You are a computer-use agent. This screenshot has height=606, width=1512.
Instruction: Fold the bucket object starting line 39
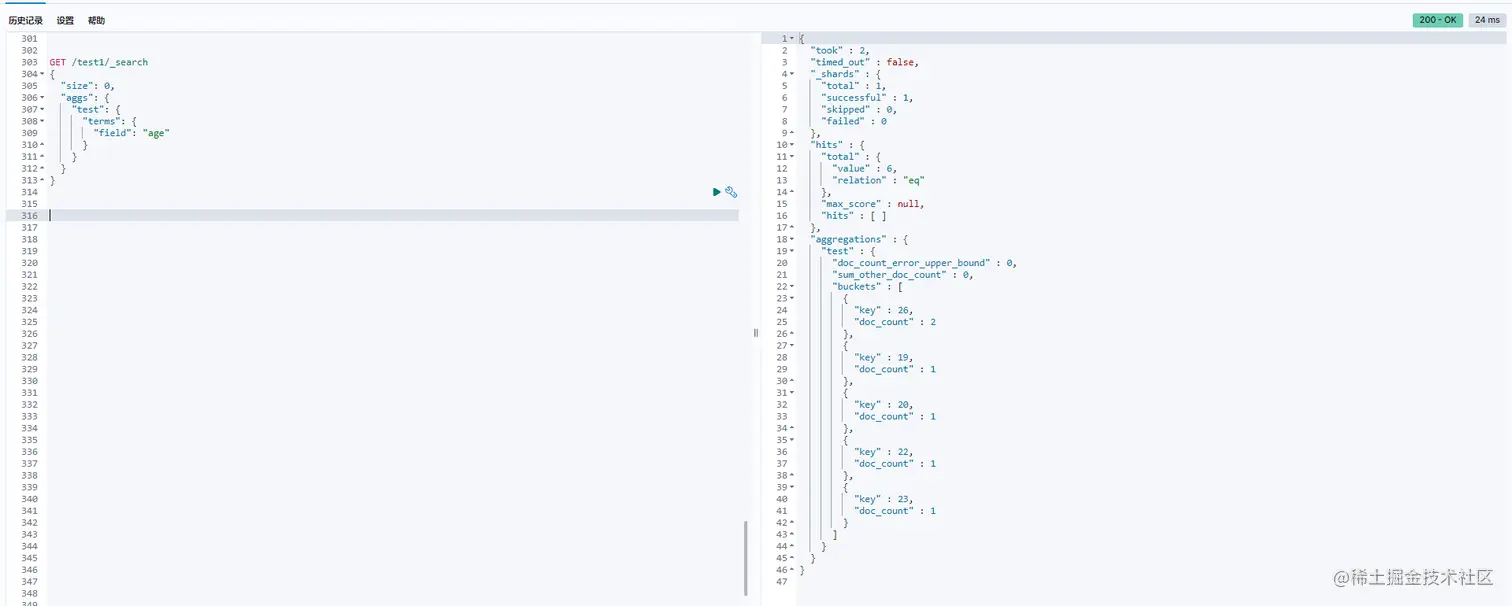click(792, 487)
